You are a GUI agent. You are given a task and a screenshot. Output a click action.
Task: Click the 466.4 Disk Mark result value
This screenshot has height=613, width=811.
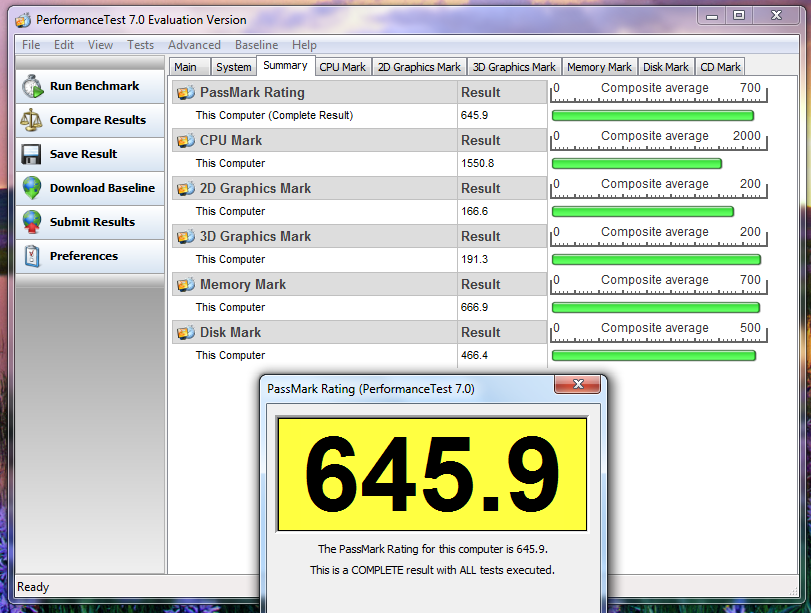(474, 355)
